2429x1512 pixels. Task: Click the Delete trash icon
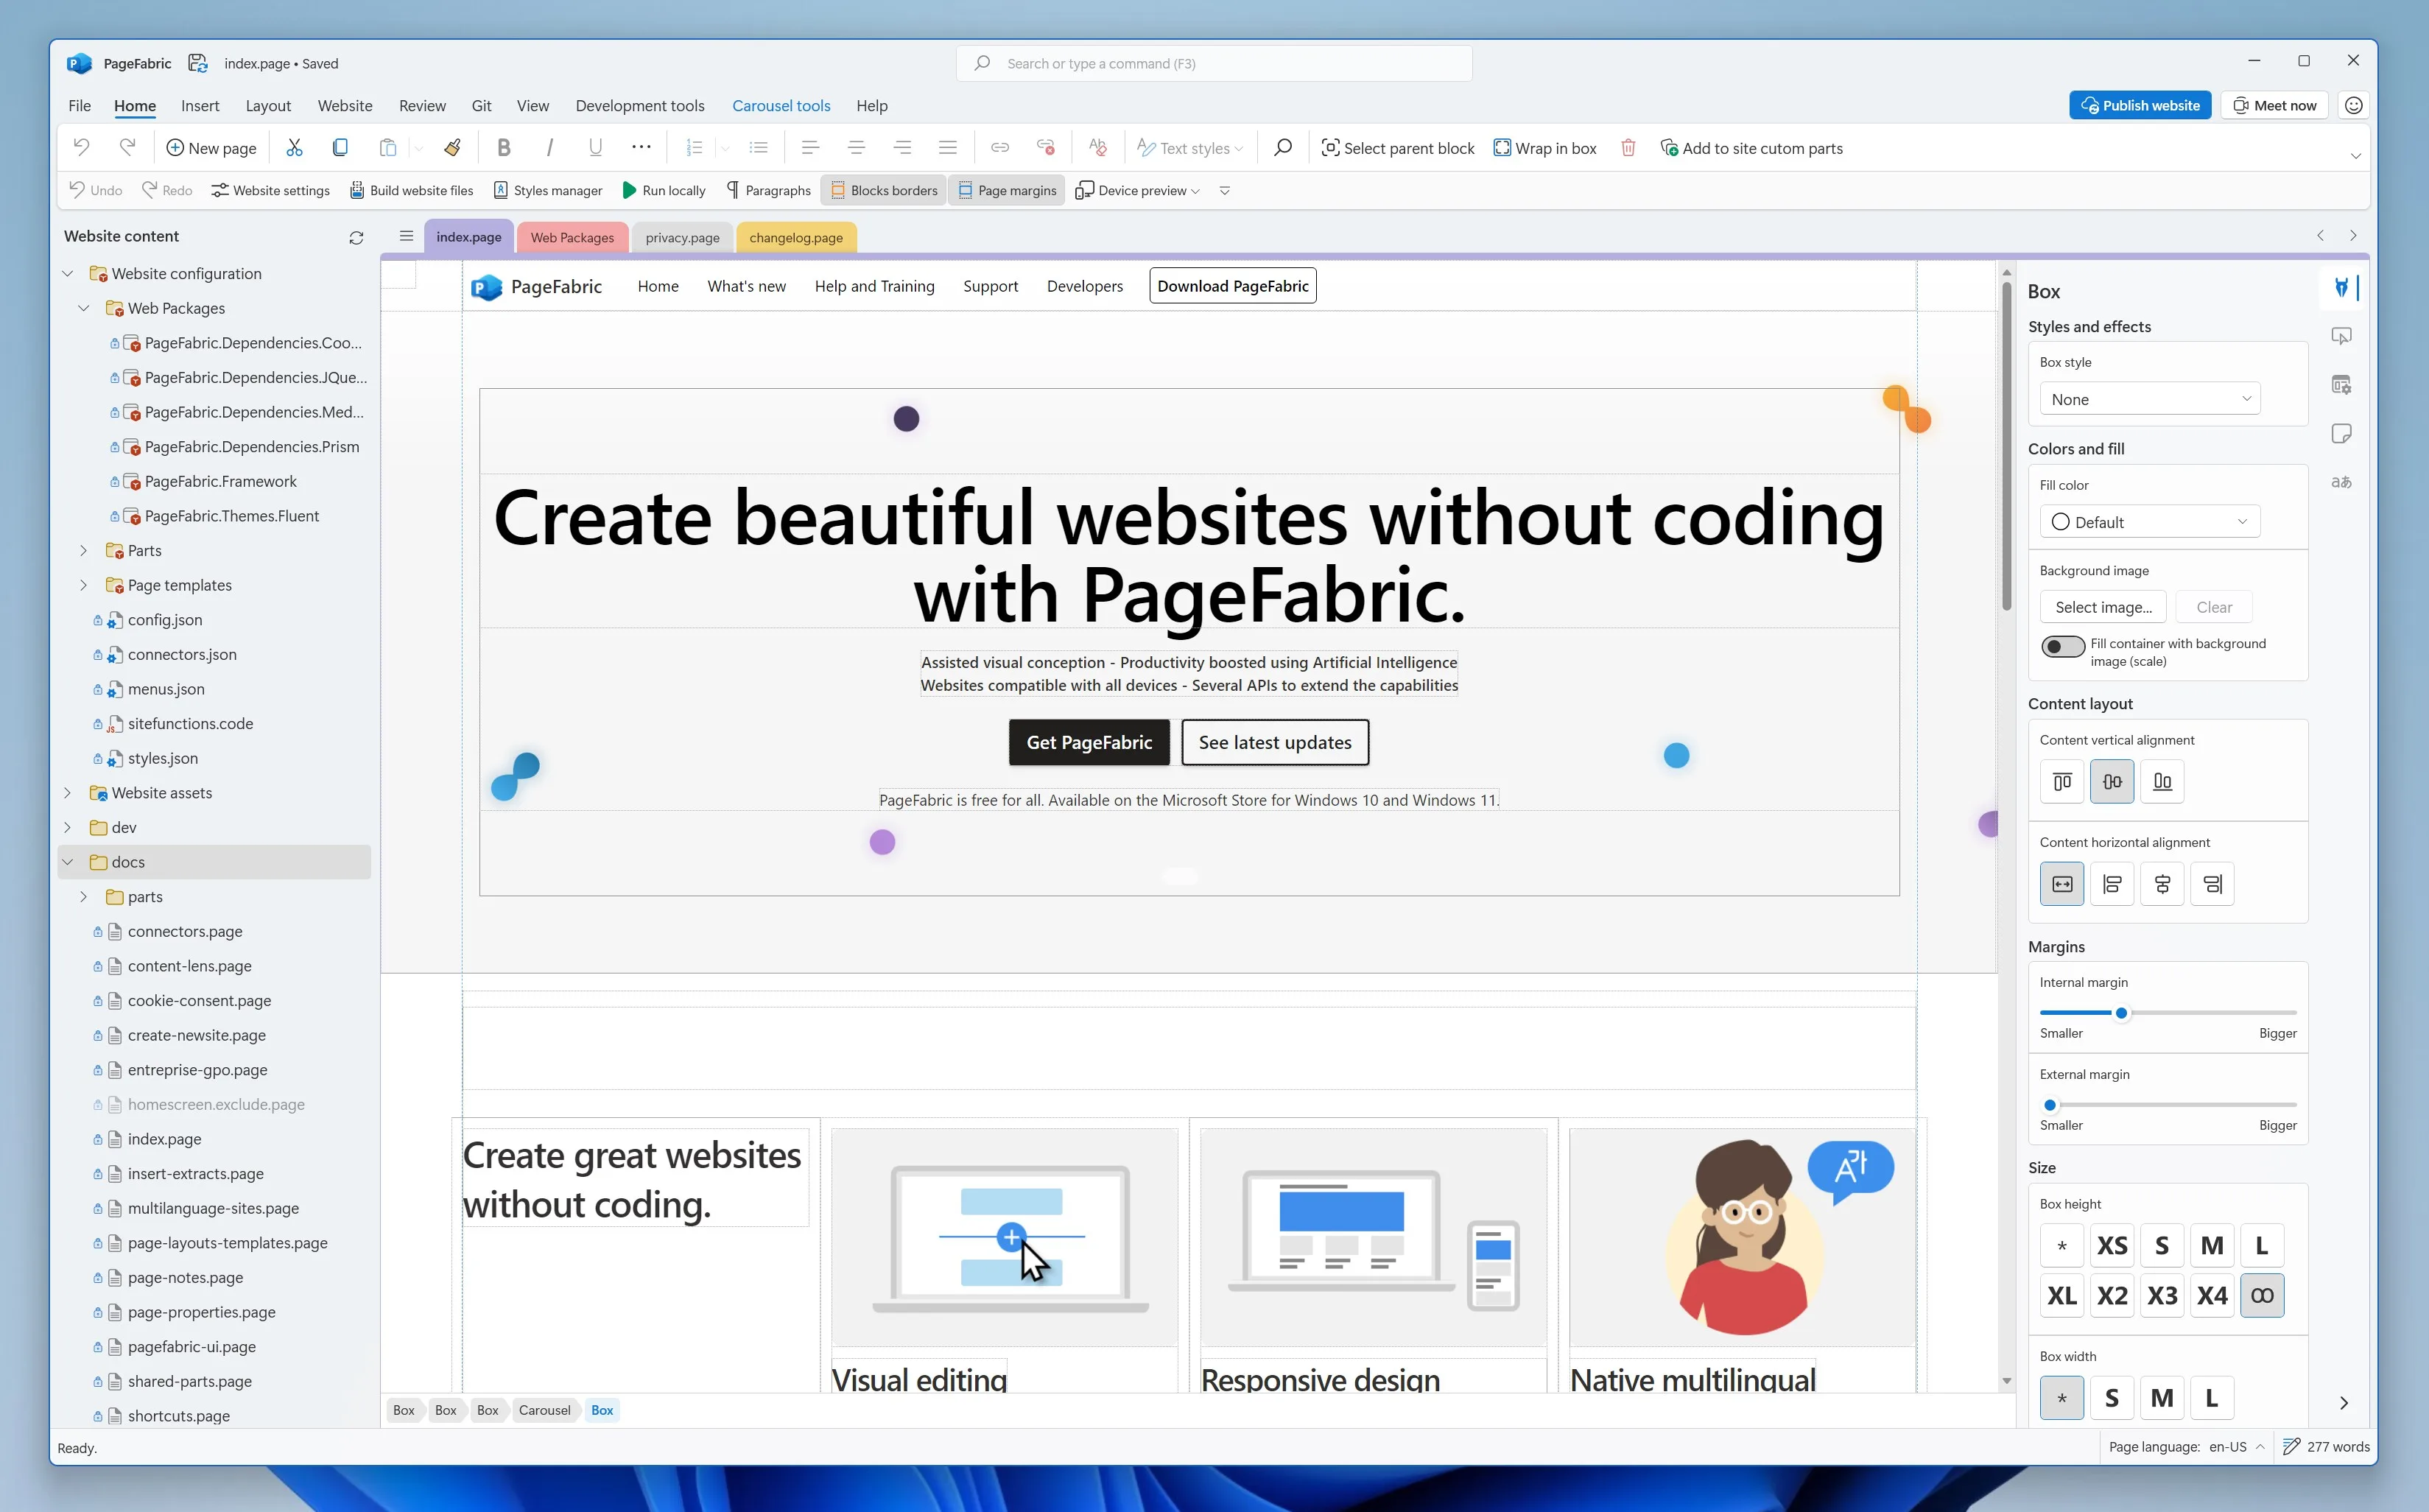click(1628, 147)
